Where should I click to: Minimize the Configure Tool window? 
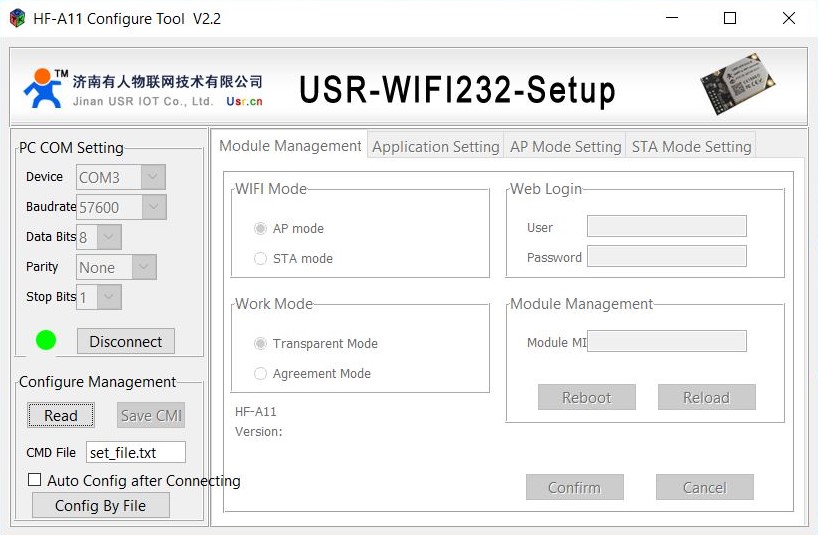pos(672,18)
